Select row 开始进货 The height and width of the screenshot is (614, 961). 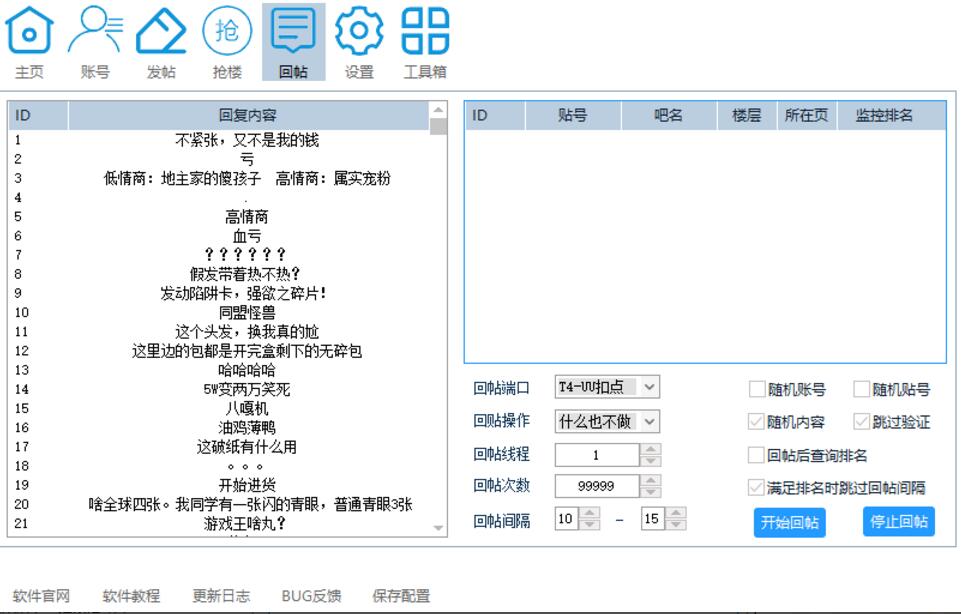(x=219, y=485)
